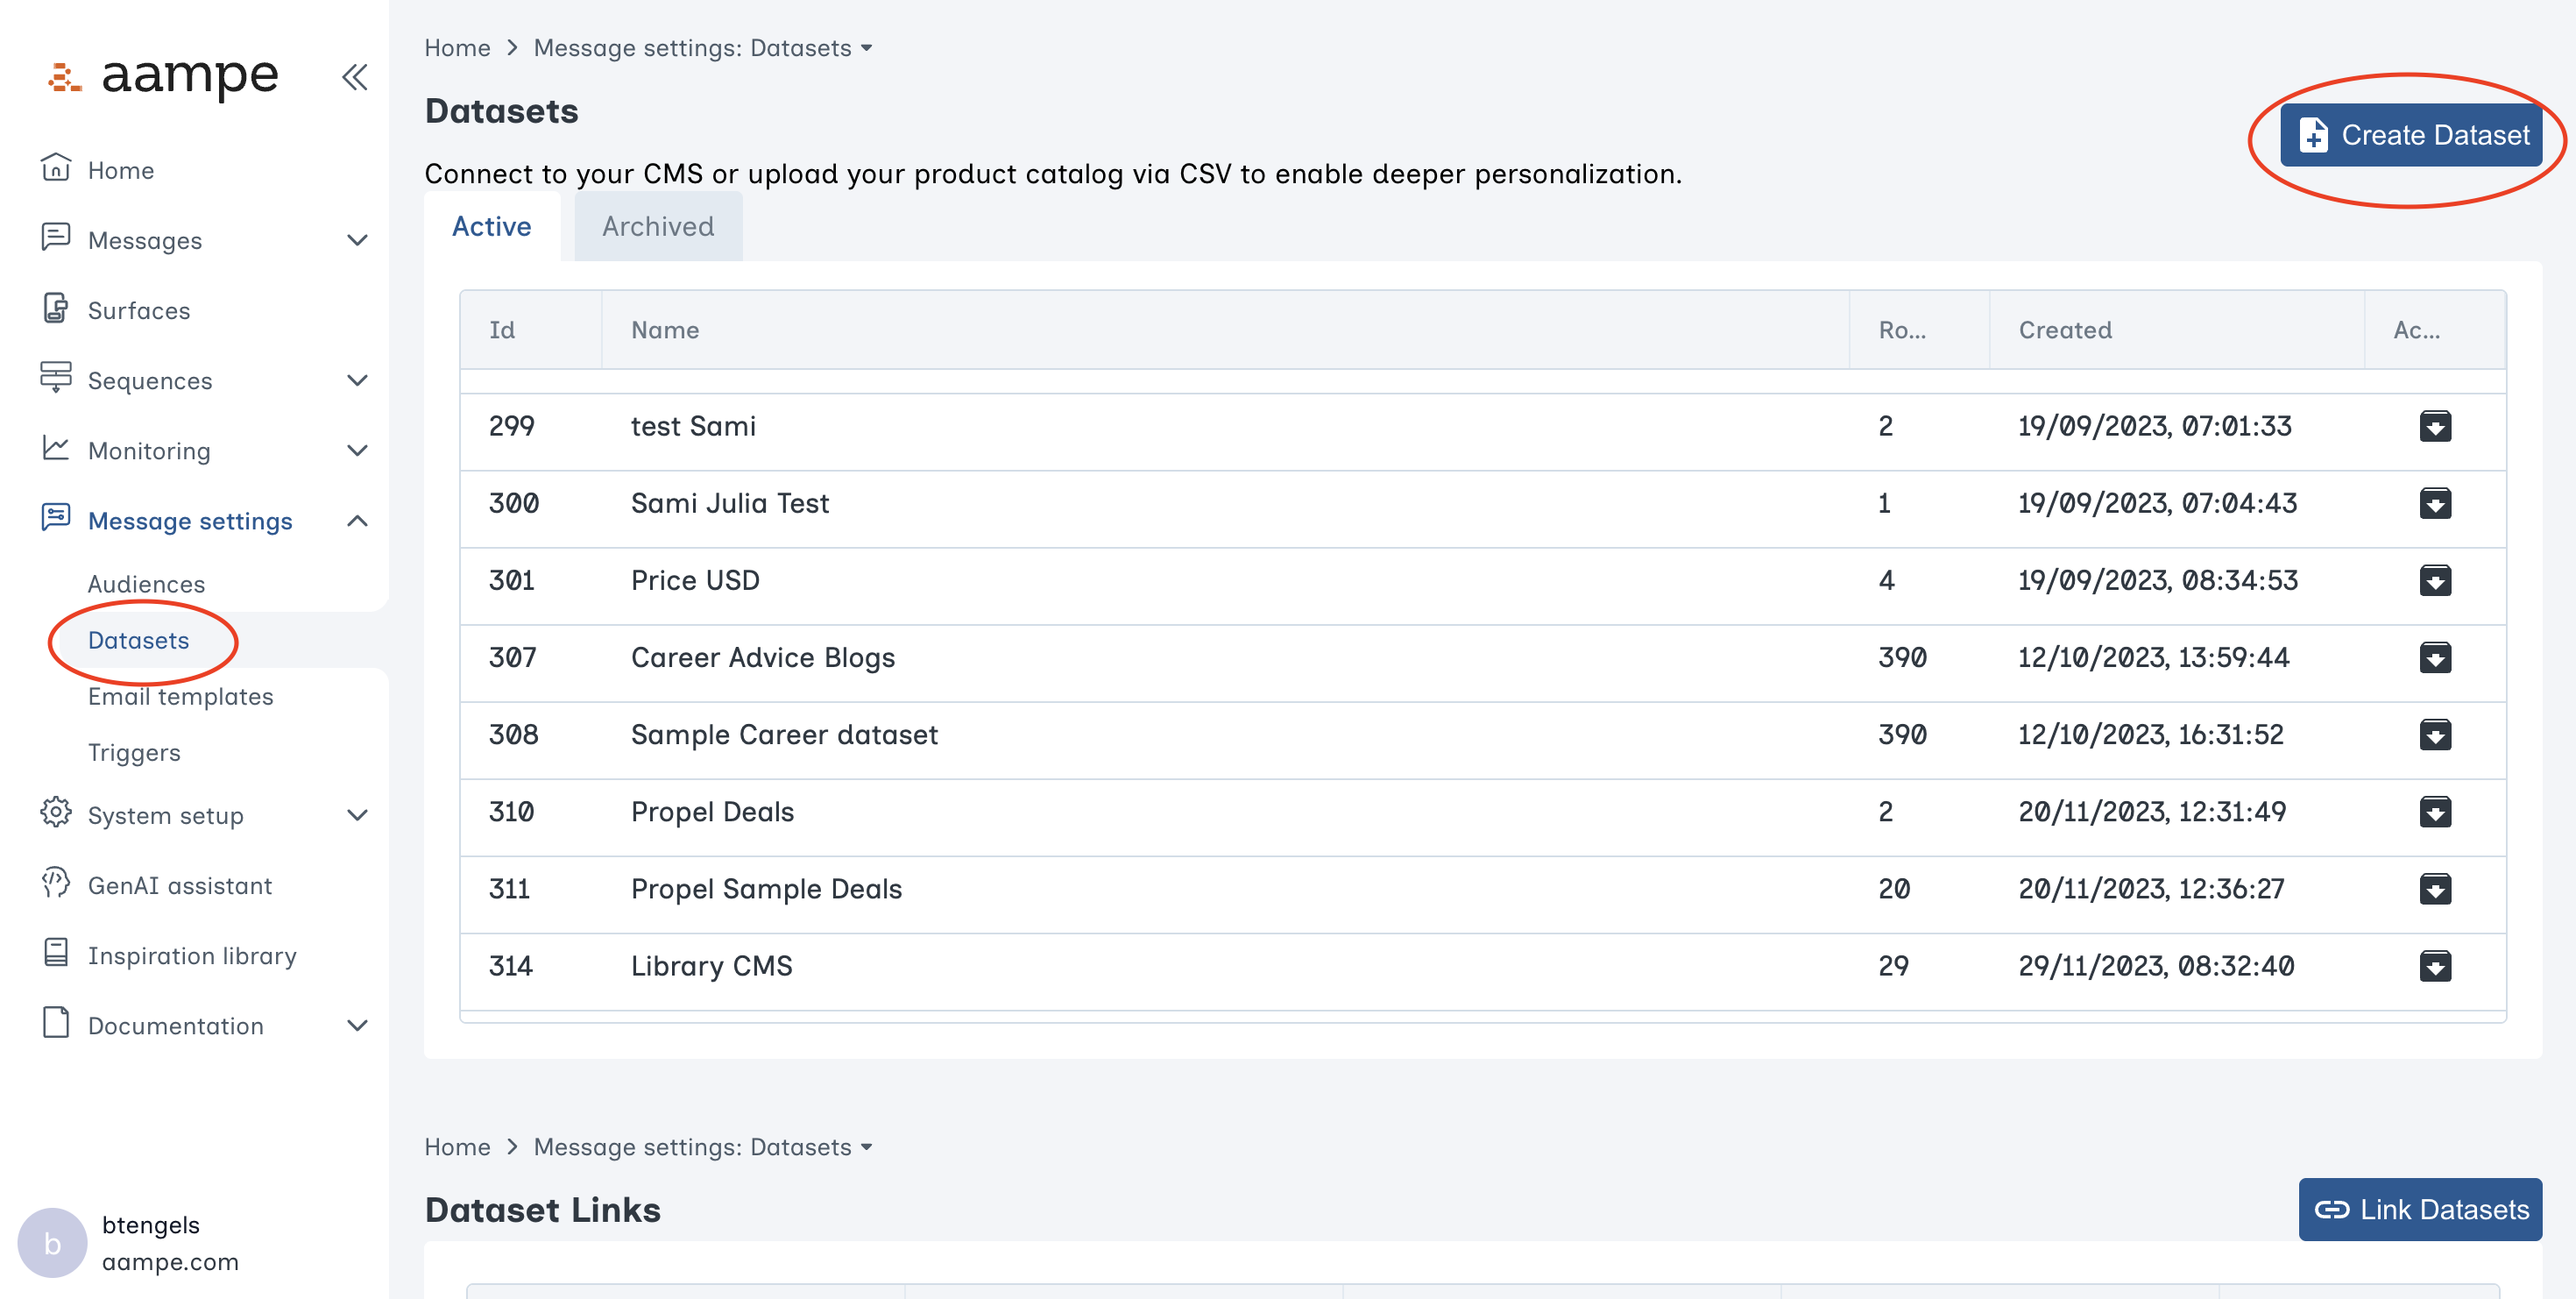
Task: Open Datasets in sidebar
Action: (x=138, y=640)
